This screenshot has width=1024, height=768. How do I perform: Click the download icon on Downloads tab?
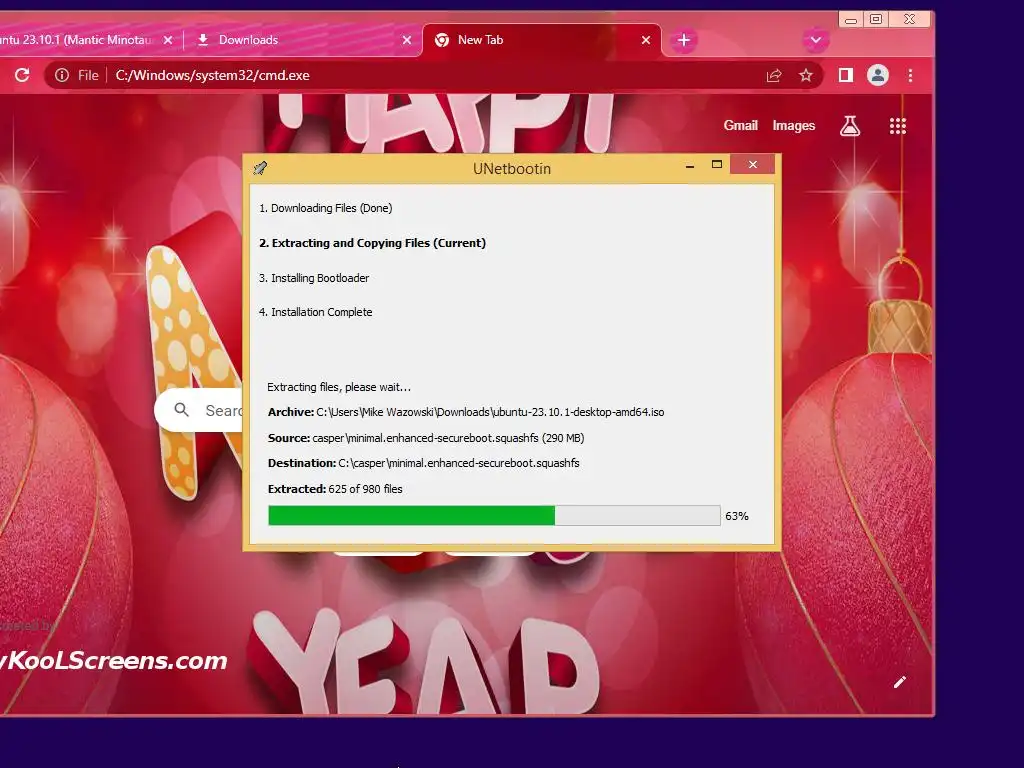[x=203, y=40]
